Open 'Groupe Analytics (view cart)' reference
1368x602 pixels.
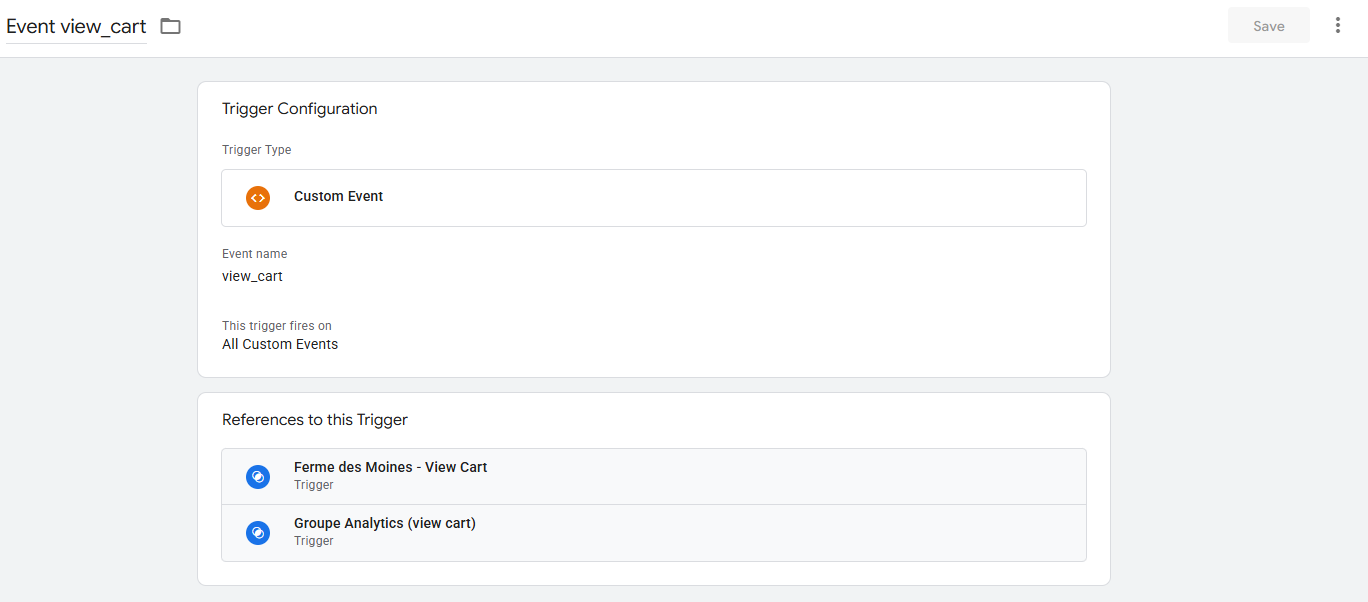[x=654, y=533]
